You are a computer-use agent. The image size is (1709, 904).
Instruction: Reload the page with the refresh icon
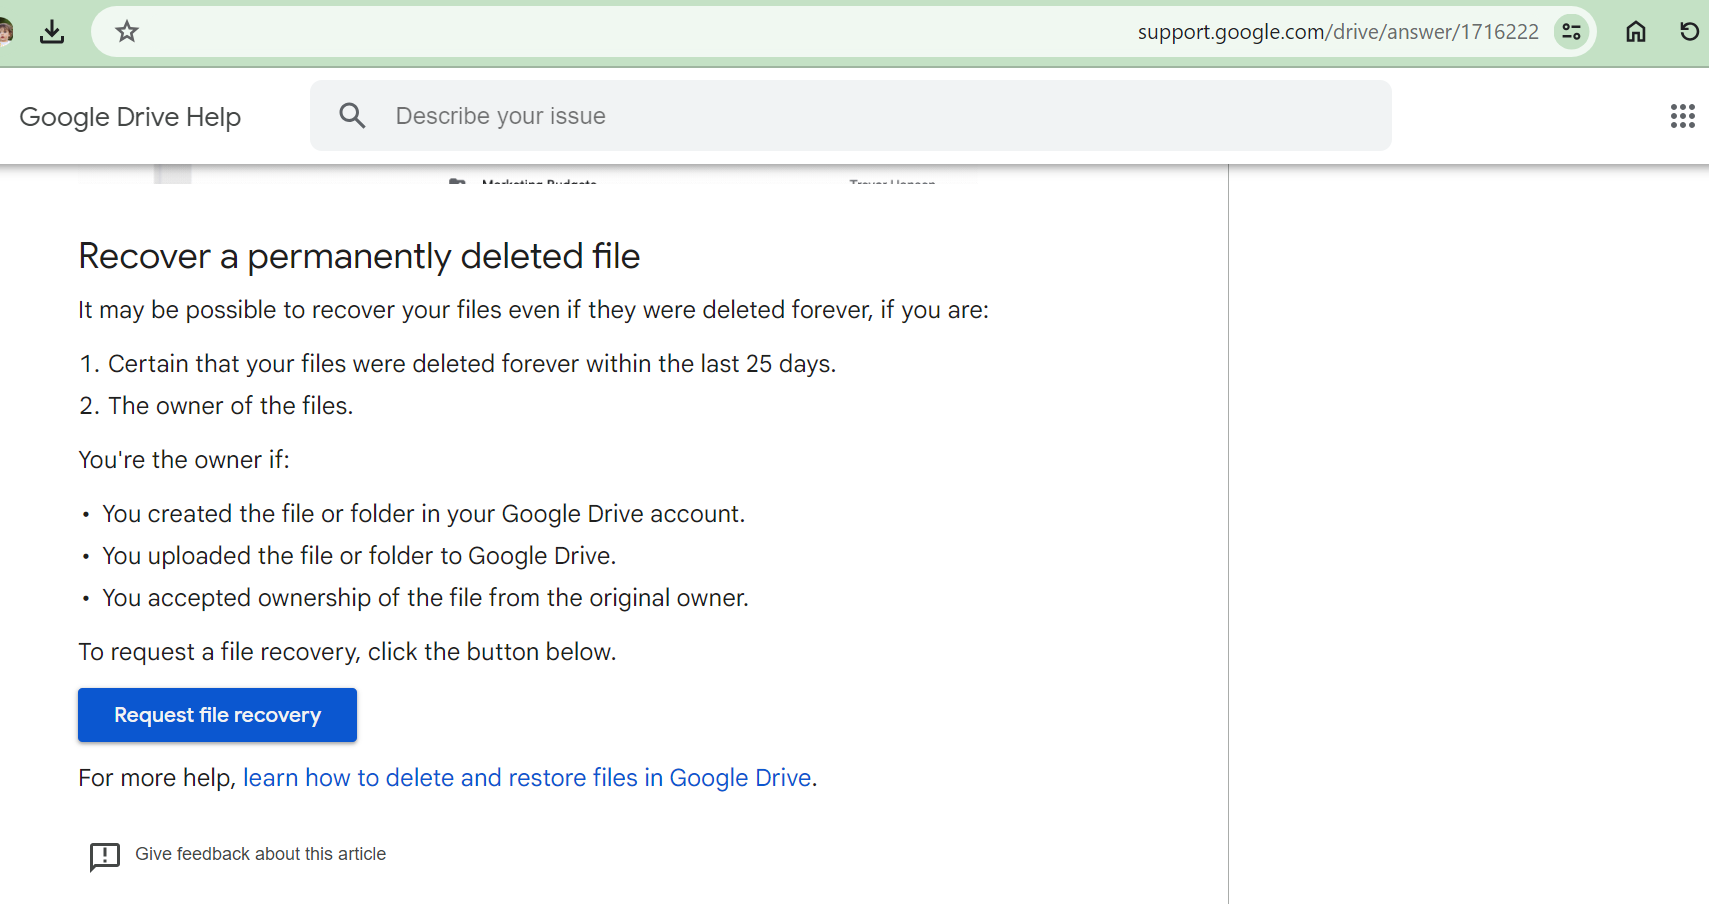point(1689,32)
